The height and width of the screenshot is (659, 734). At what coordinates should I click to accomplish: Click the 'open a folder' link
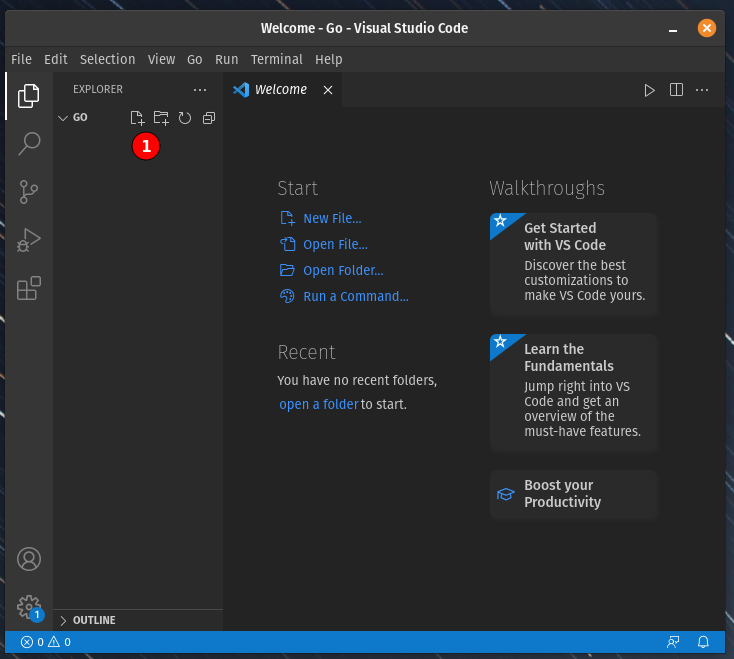[319, 404]
